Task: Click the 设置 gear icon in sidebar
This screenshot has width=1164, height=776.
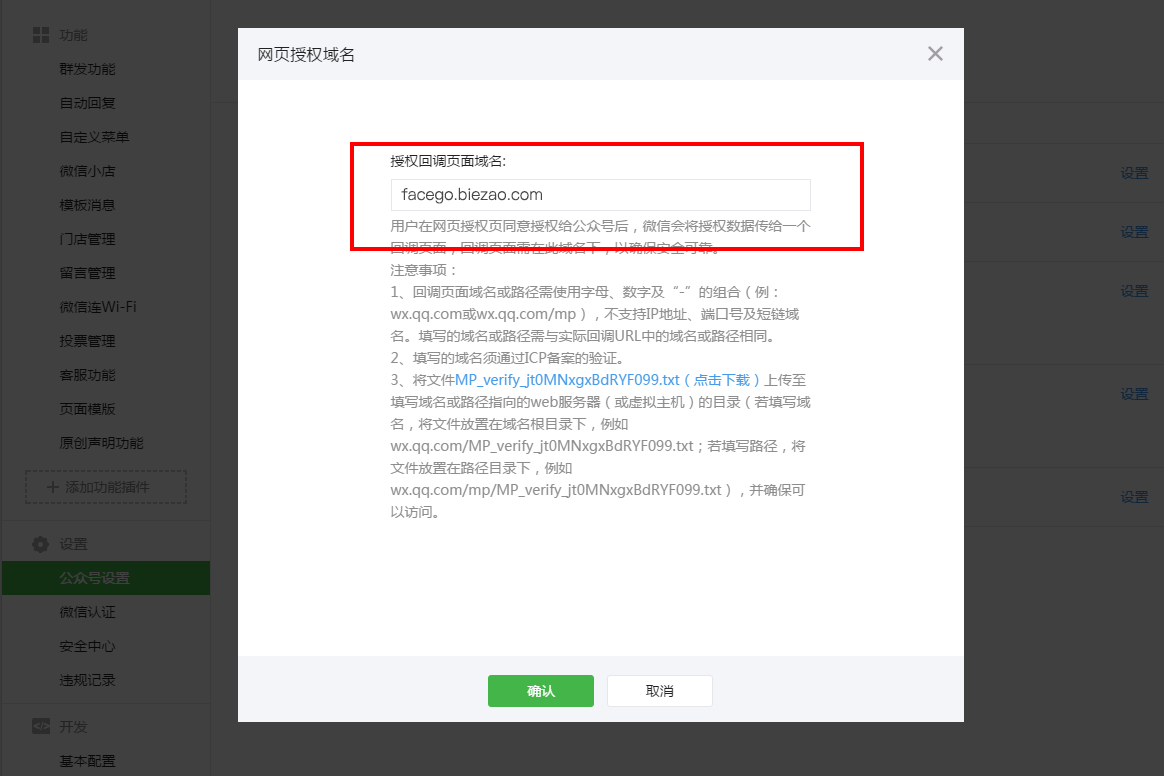Action: [x=41, y=544]
